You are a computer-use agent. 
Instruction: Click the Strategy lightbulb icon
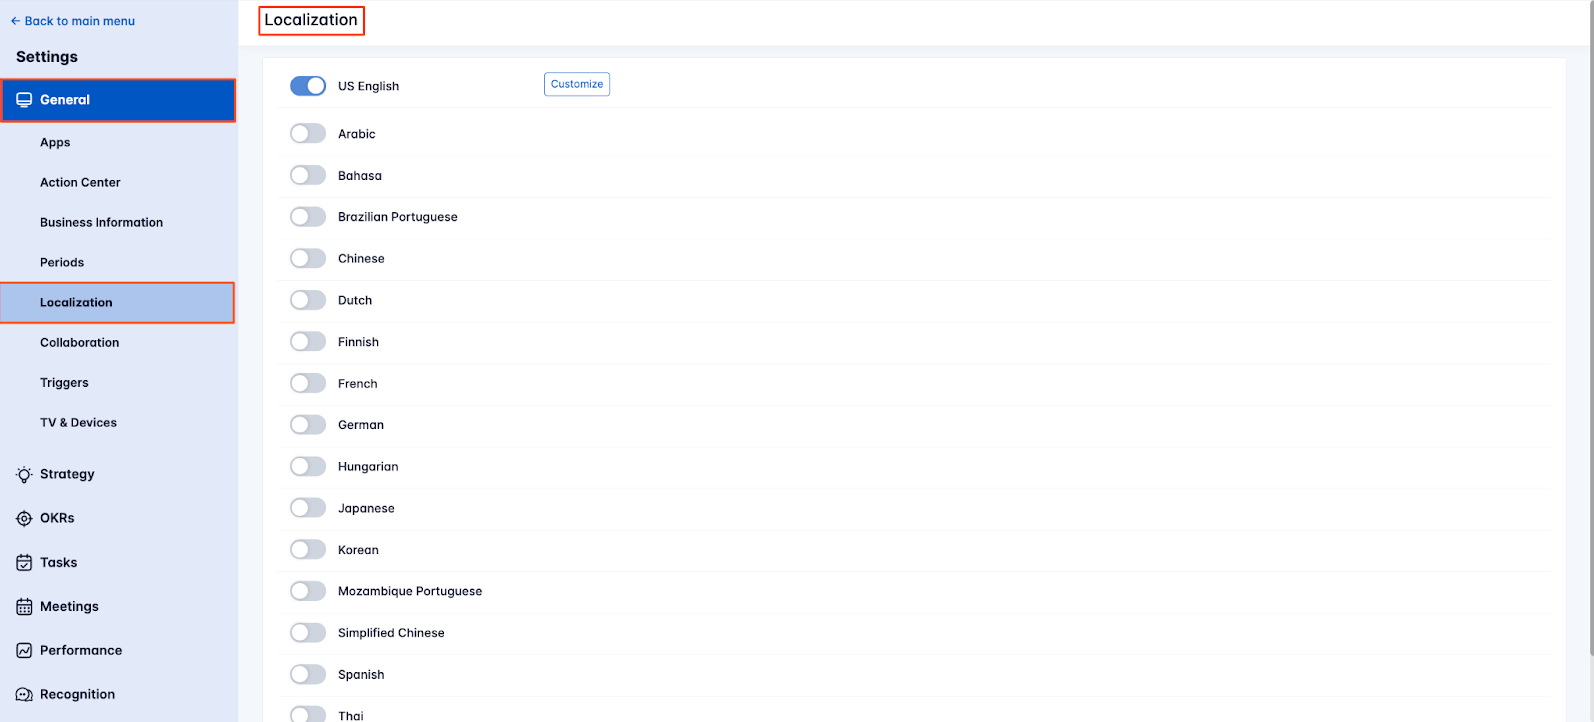click(24, 475)
